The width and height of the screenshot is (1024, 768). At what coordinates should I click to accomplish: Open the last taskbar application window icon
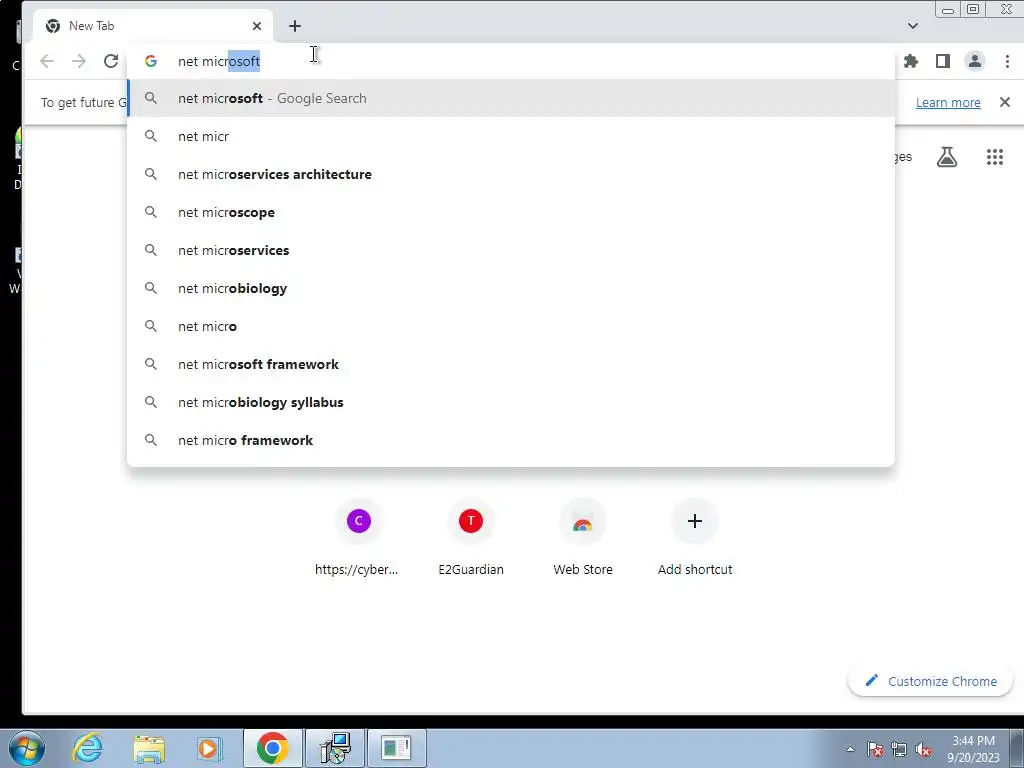tap(396, 748)
